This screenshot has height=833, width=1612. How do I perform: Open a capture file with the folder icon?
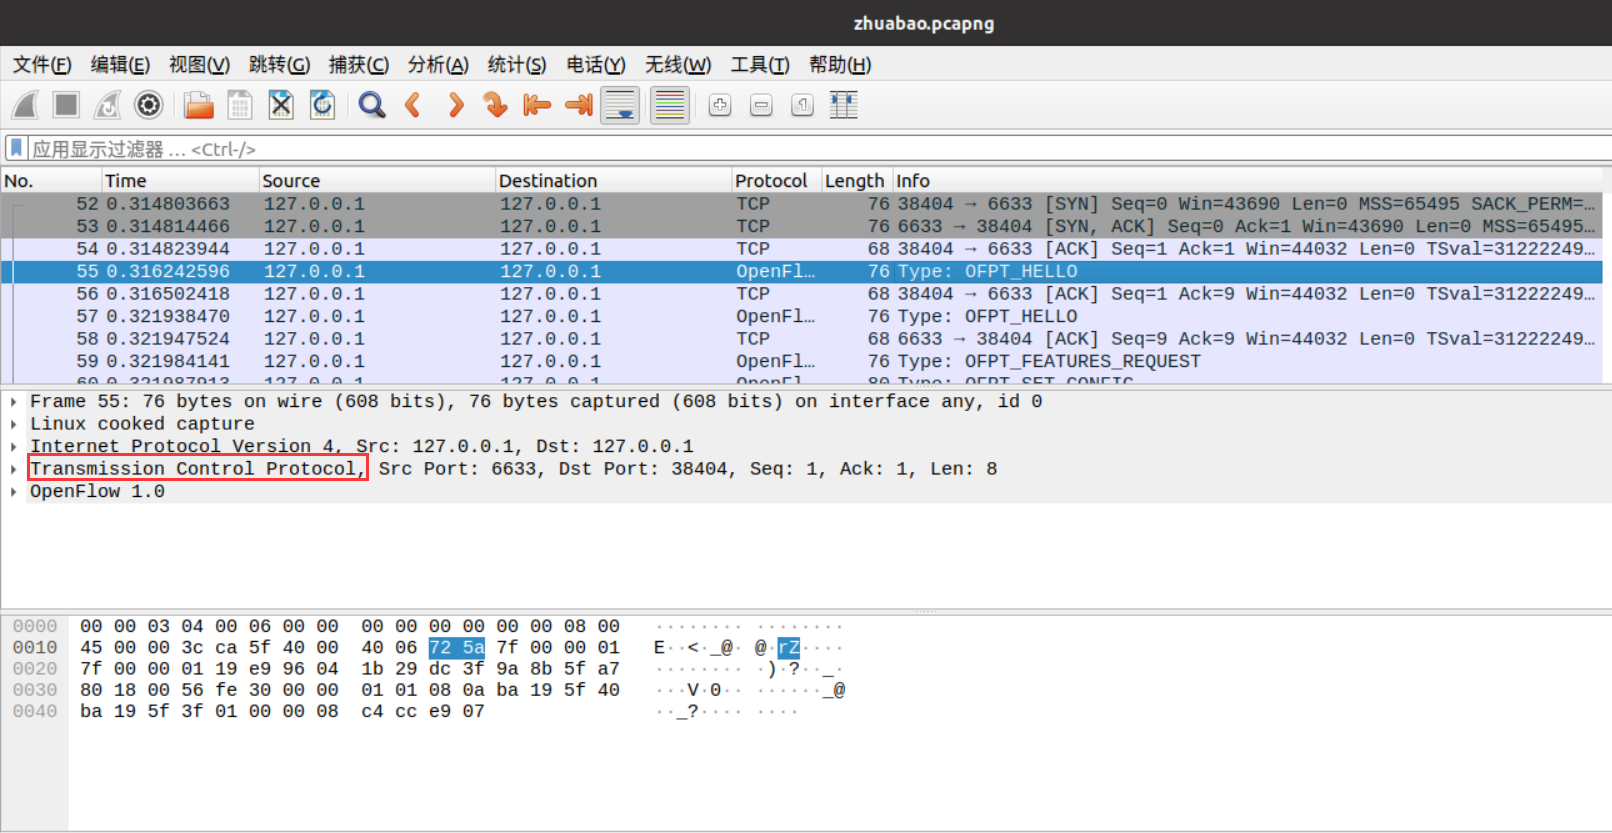pos(198,105)
